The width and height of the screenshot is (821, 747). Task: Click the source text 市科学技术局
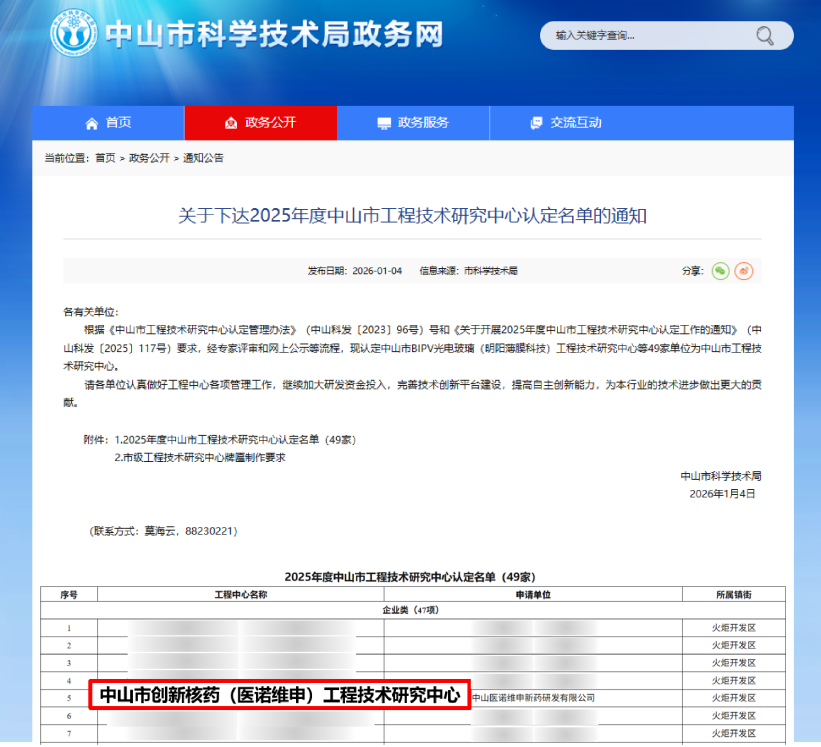pyautogui.click(x=491, y=271)
